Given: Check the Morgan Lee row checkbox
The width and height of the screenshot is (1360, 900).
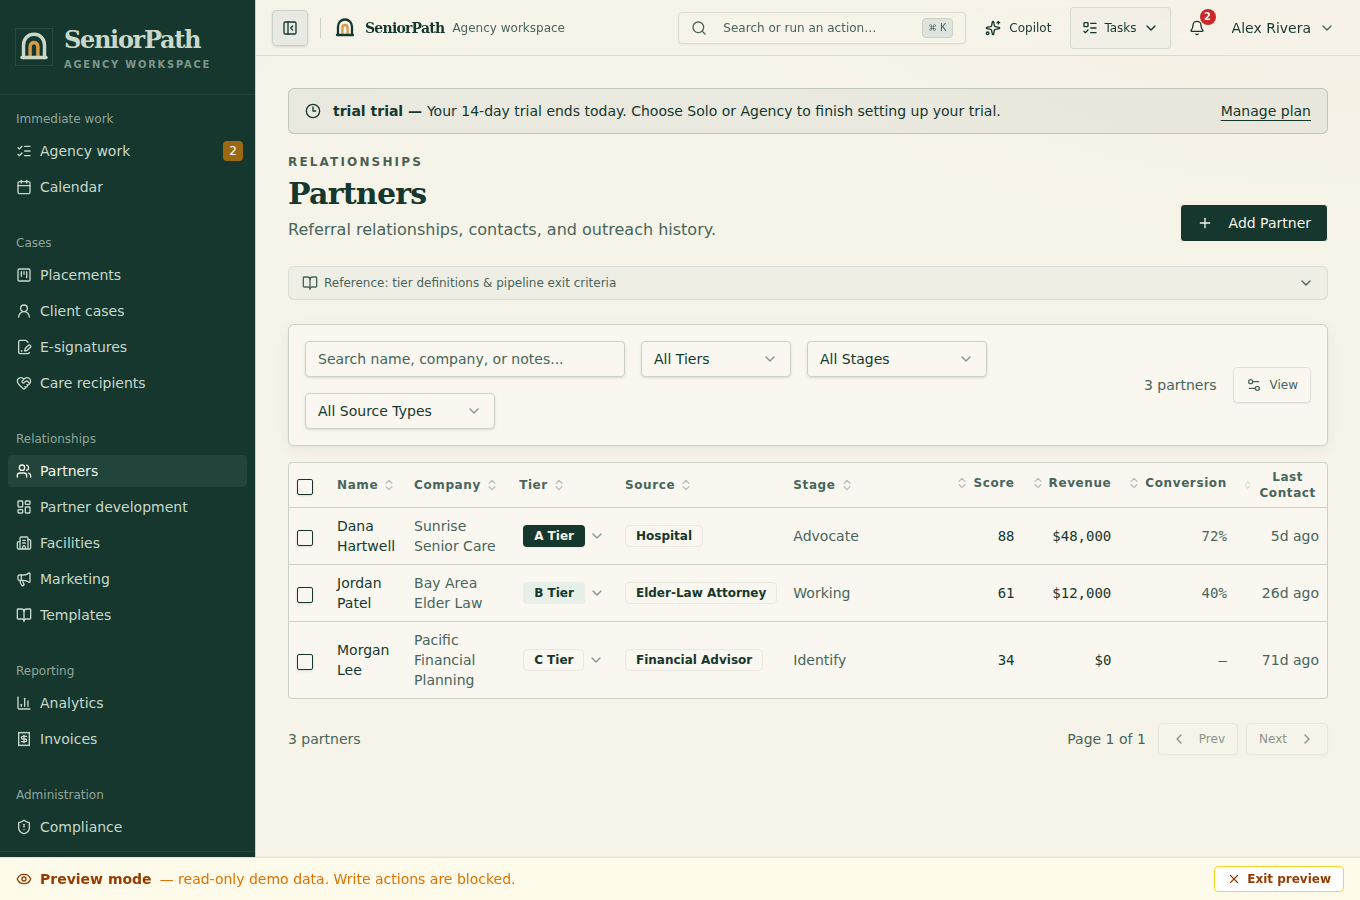Looking at the screenshot, I should [x=305, y=662].
